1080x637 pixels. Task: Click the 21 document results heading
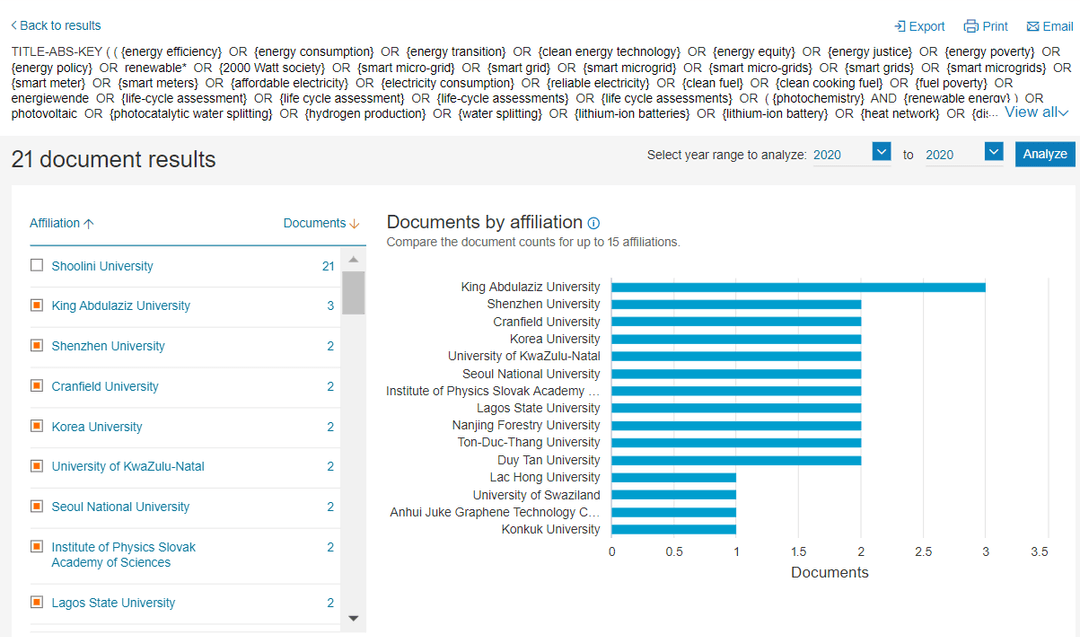point(114,159)
